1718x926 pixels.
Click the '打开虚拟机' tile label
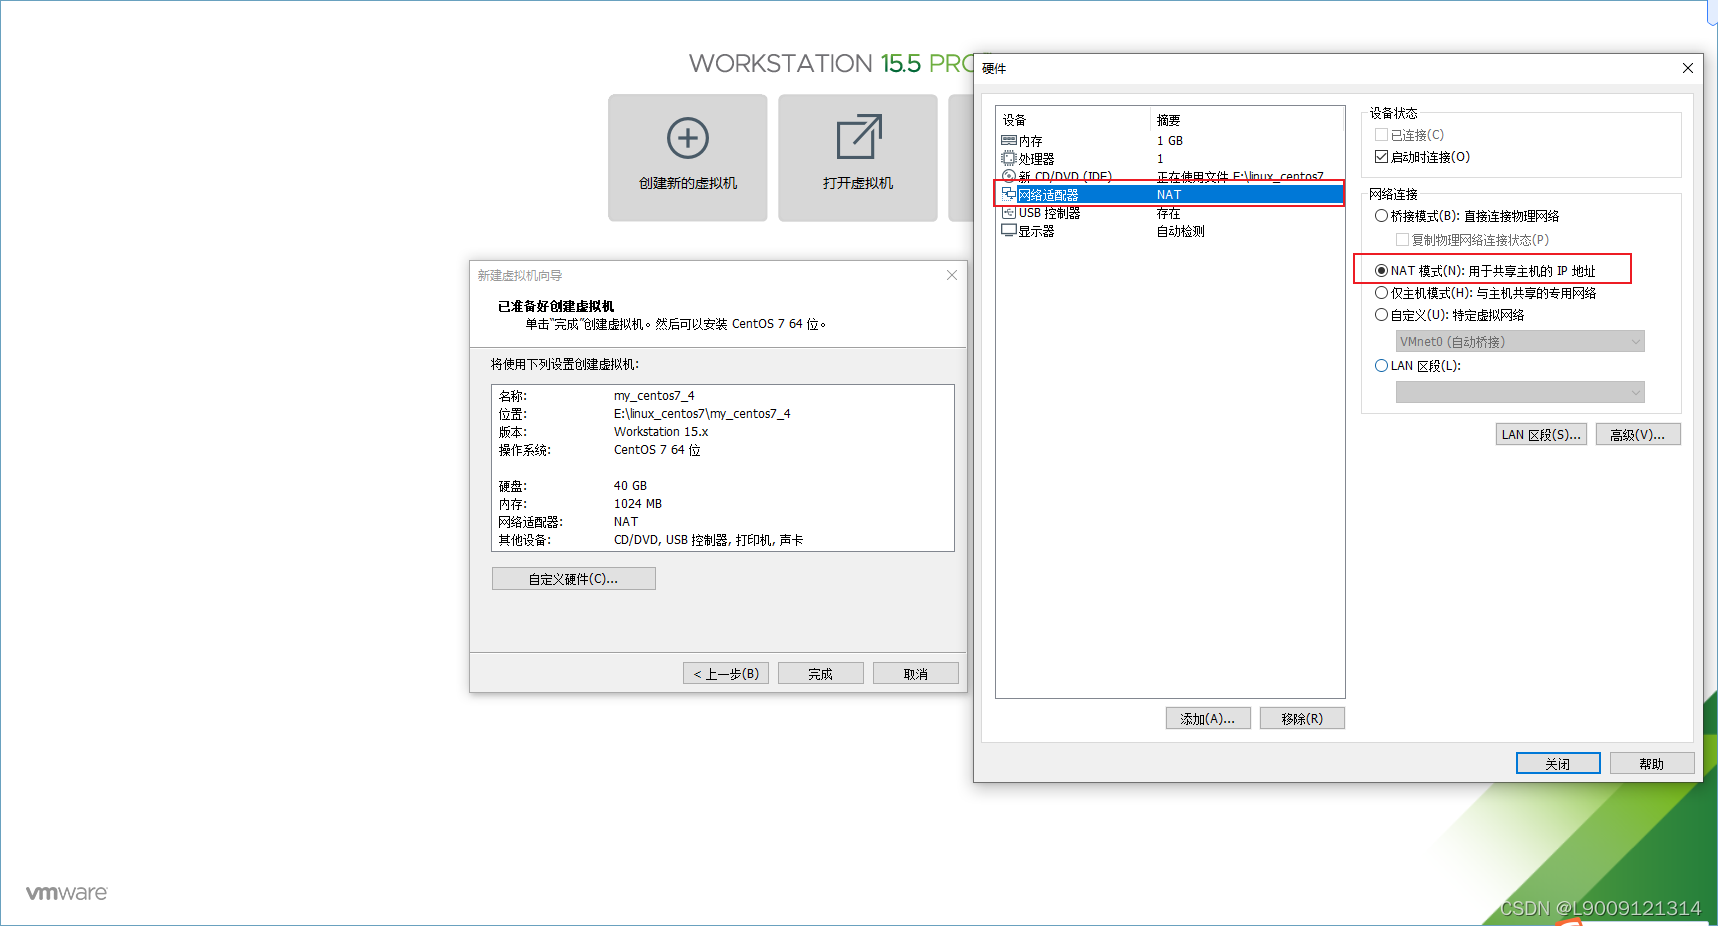(x=858, y=183)
